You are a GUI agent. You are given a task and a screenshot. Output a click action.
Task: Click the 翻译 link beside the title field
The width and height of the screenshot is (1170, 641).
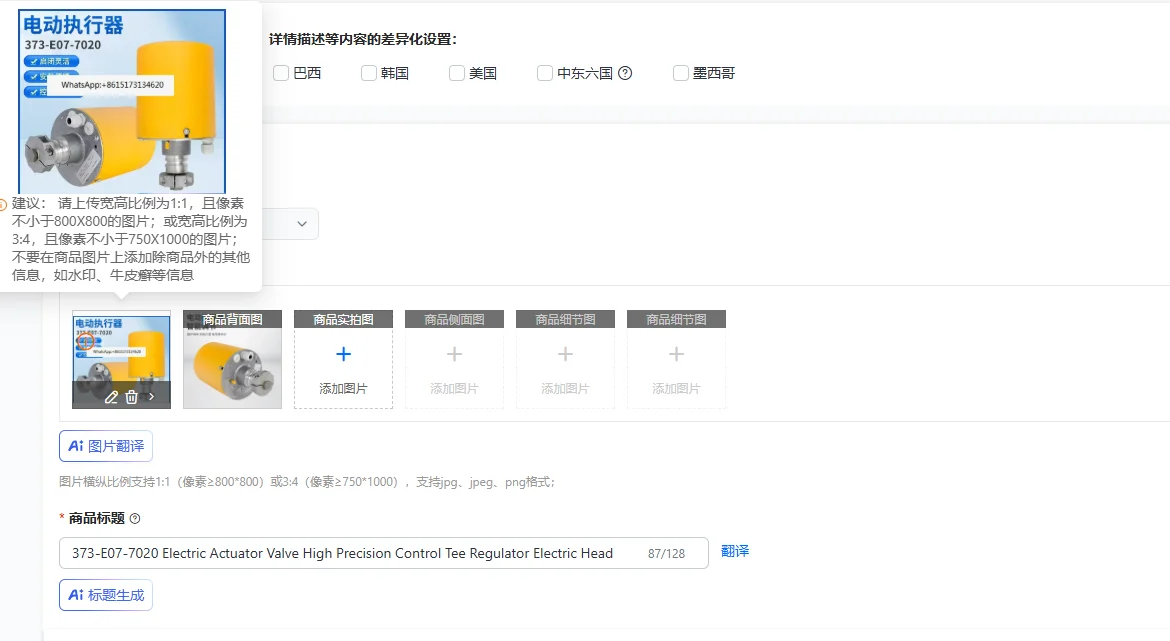pos(735,552)
